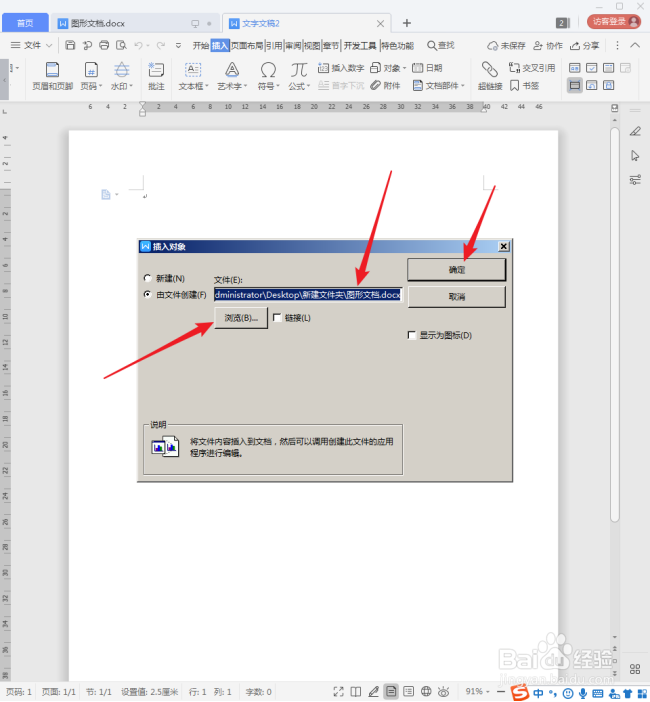Click the Save icon in quick toolbar

[x=70, y=45]
